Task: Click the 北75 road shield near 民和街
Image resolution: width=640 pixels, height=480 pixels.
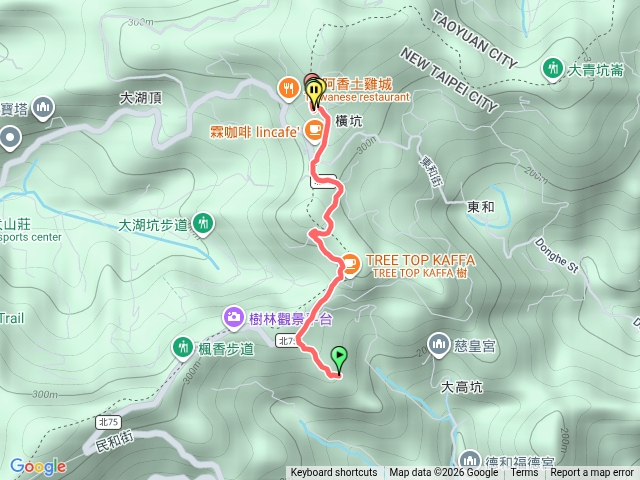Action: coord(109,422)
